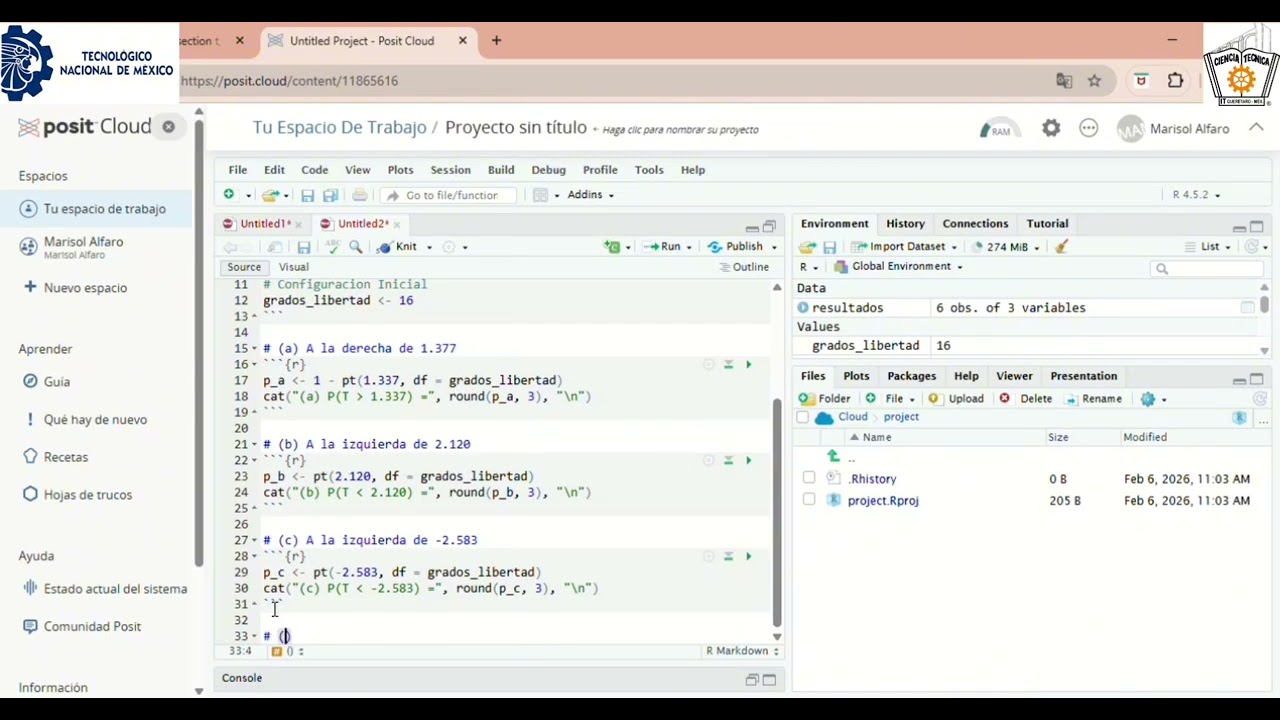Click the Print icon in the main toolbar
The width and height of the screenshot is (1280, 720).
360,195
